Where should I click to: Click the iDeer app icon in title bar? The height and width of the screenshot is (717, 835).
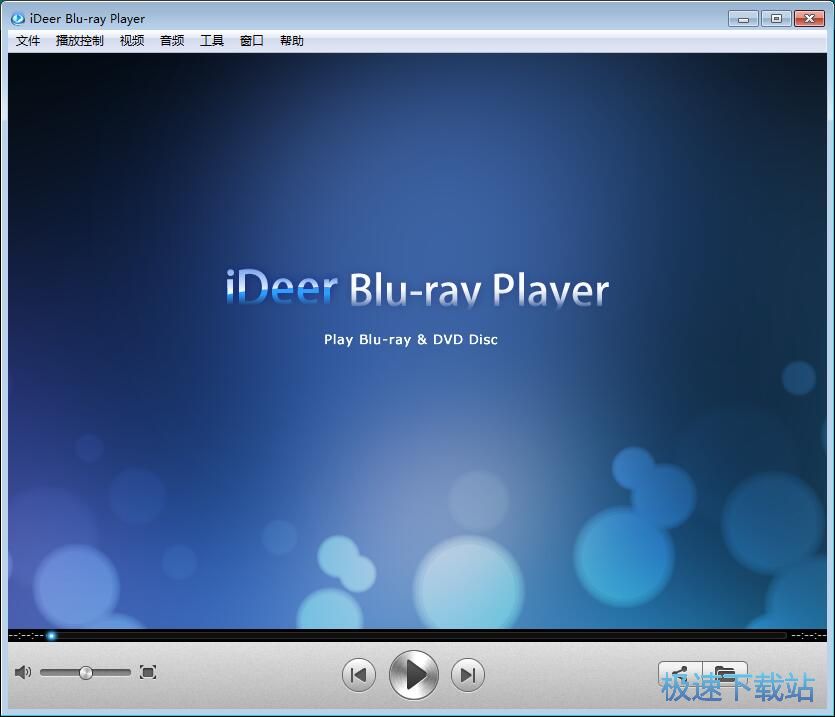18,19
